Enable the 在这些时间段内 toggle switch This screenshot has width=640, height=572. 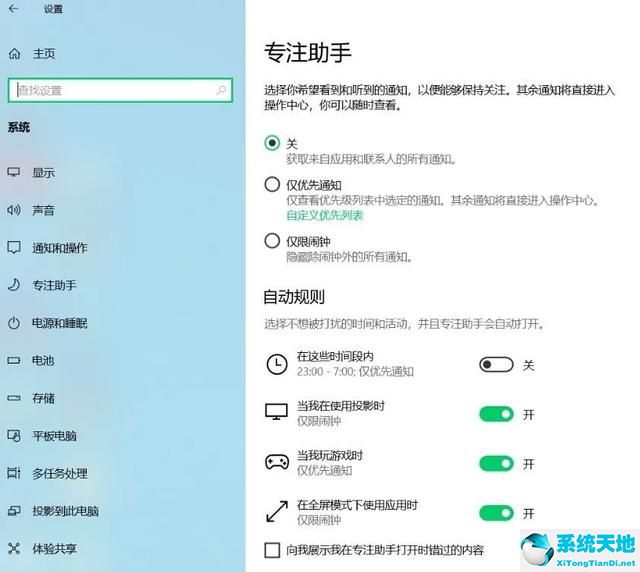click(x=496, y=365)
